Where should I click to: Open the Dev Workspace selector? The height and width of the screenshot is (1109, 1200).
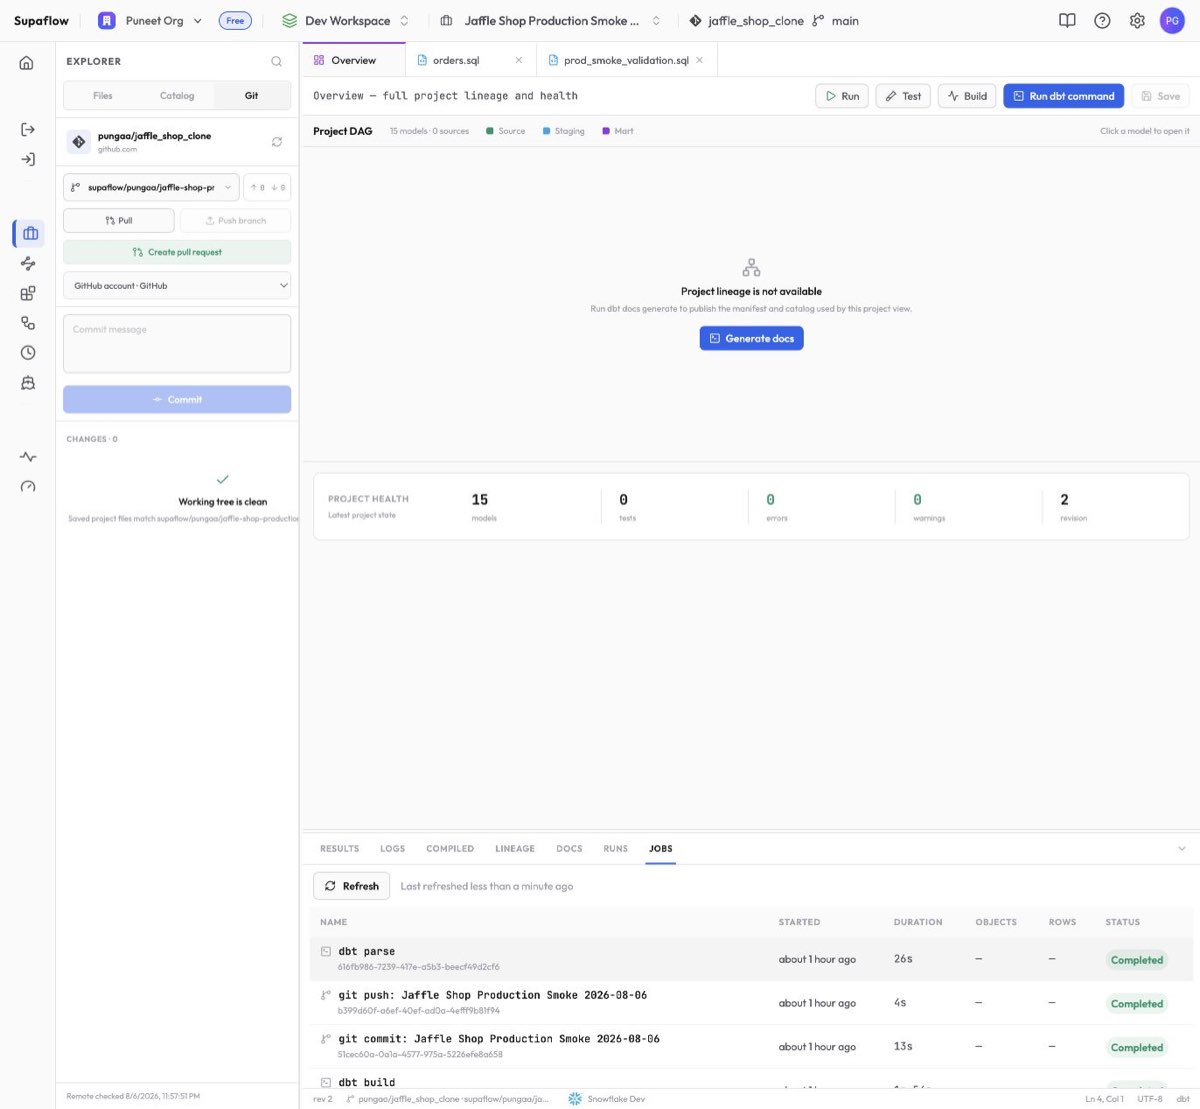click(346, 21)
